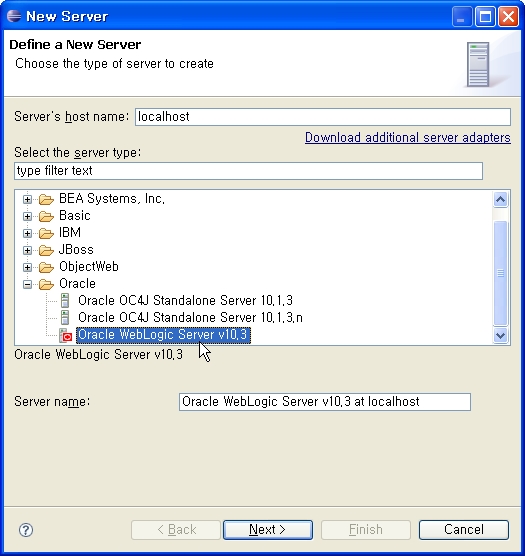The image size is (525, 556).
Task: Select the BEA Systems, Inc. category
Action: coord(112,199)
